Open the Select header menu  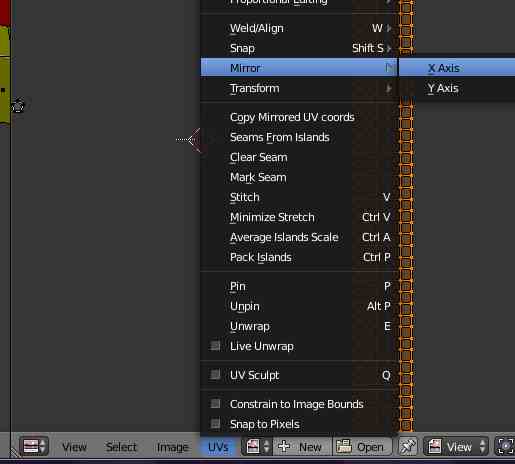coord(121,447)
